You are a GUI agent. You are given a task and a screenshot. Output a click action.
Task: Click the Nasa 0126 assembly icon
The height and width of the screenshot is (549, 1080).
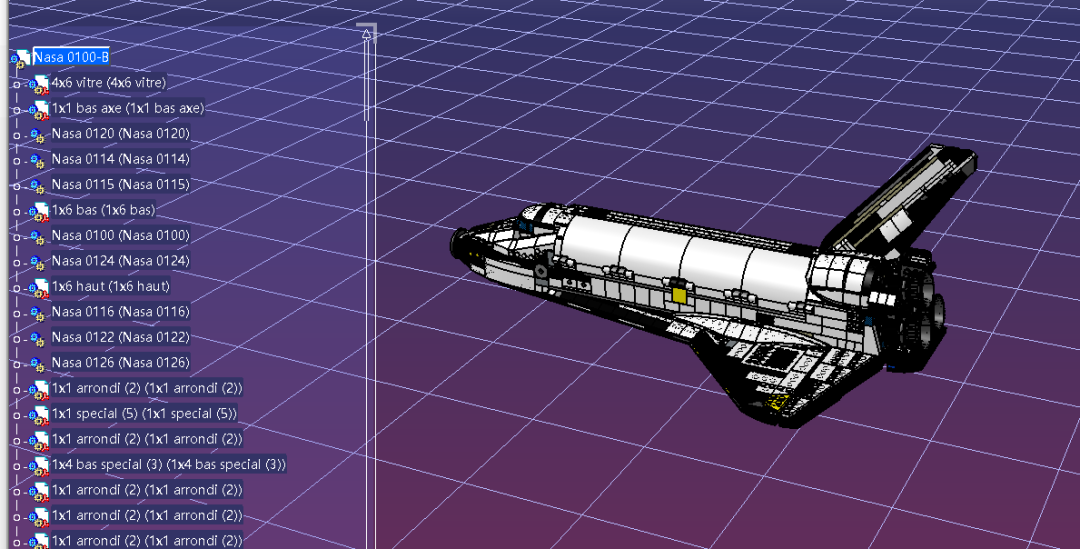[37, 364]
